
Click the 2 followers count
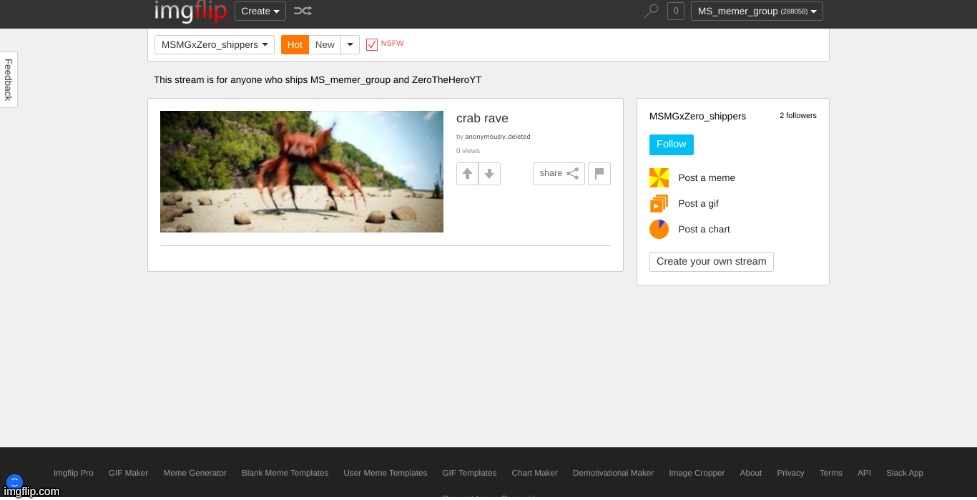tap(798, 115)
